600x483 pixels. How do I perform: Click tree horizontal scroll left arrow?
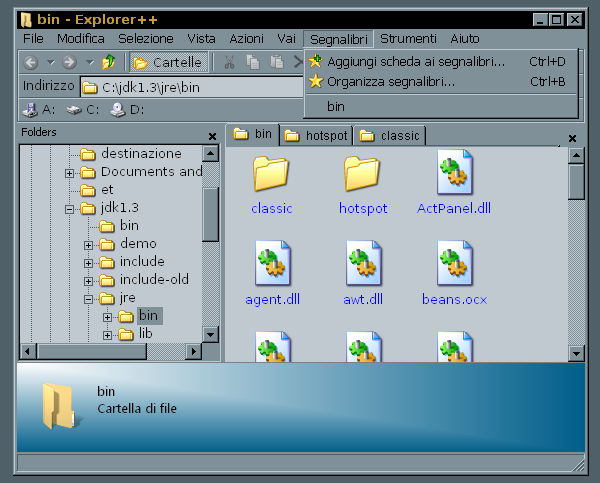(28, 351)
